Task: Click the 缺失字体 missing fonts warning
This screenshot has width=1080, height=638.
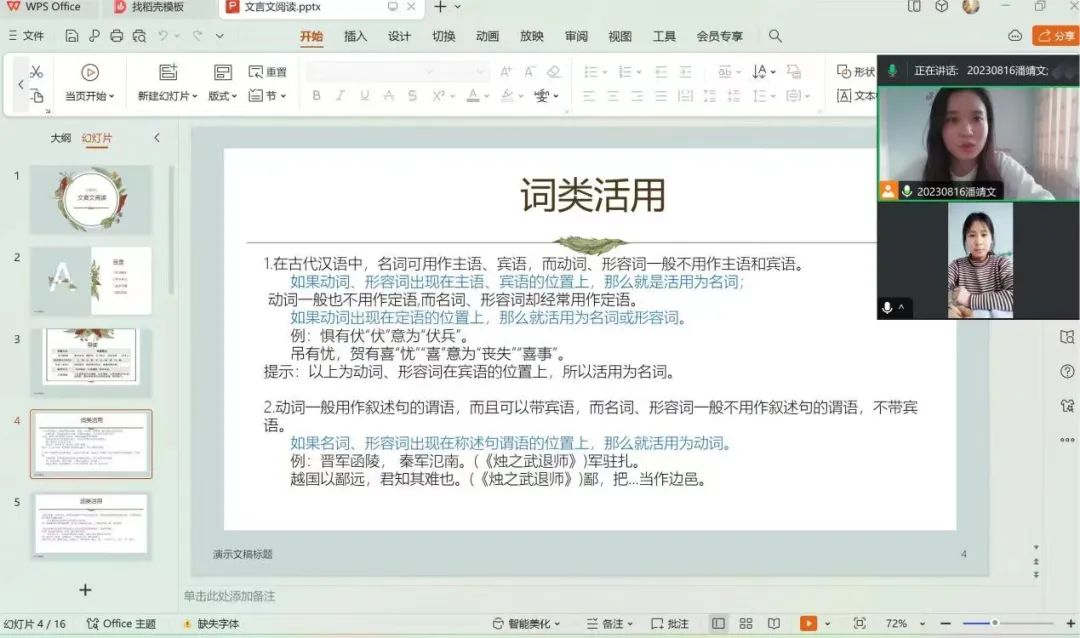Action: point(209,624)
